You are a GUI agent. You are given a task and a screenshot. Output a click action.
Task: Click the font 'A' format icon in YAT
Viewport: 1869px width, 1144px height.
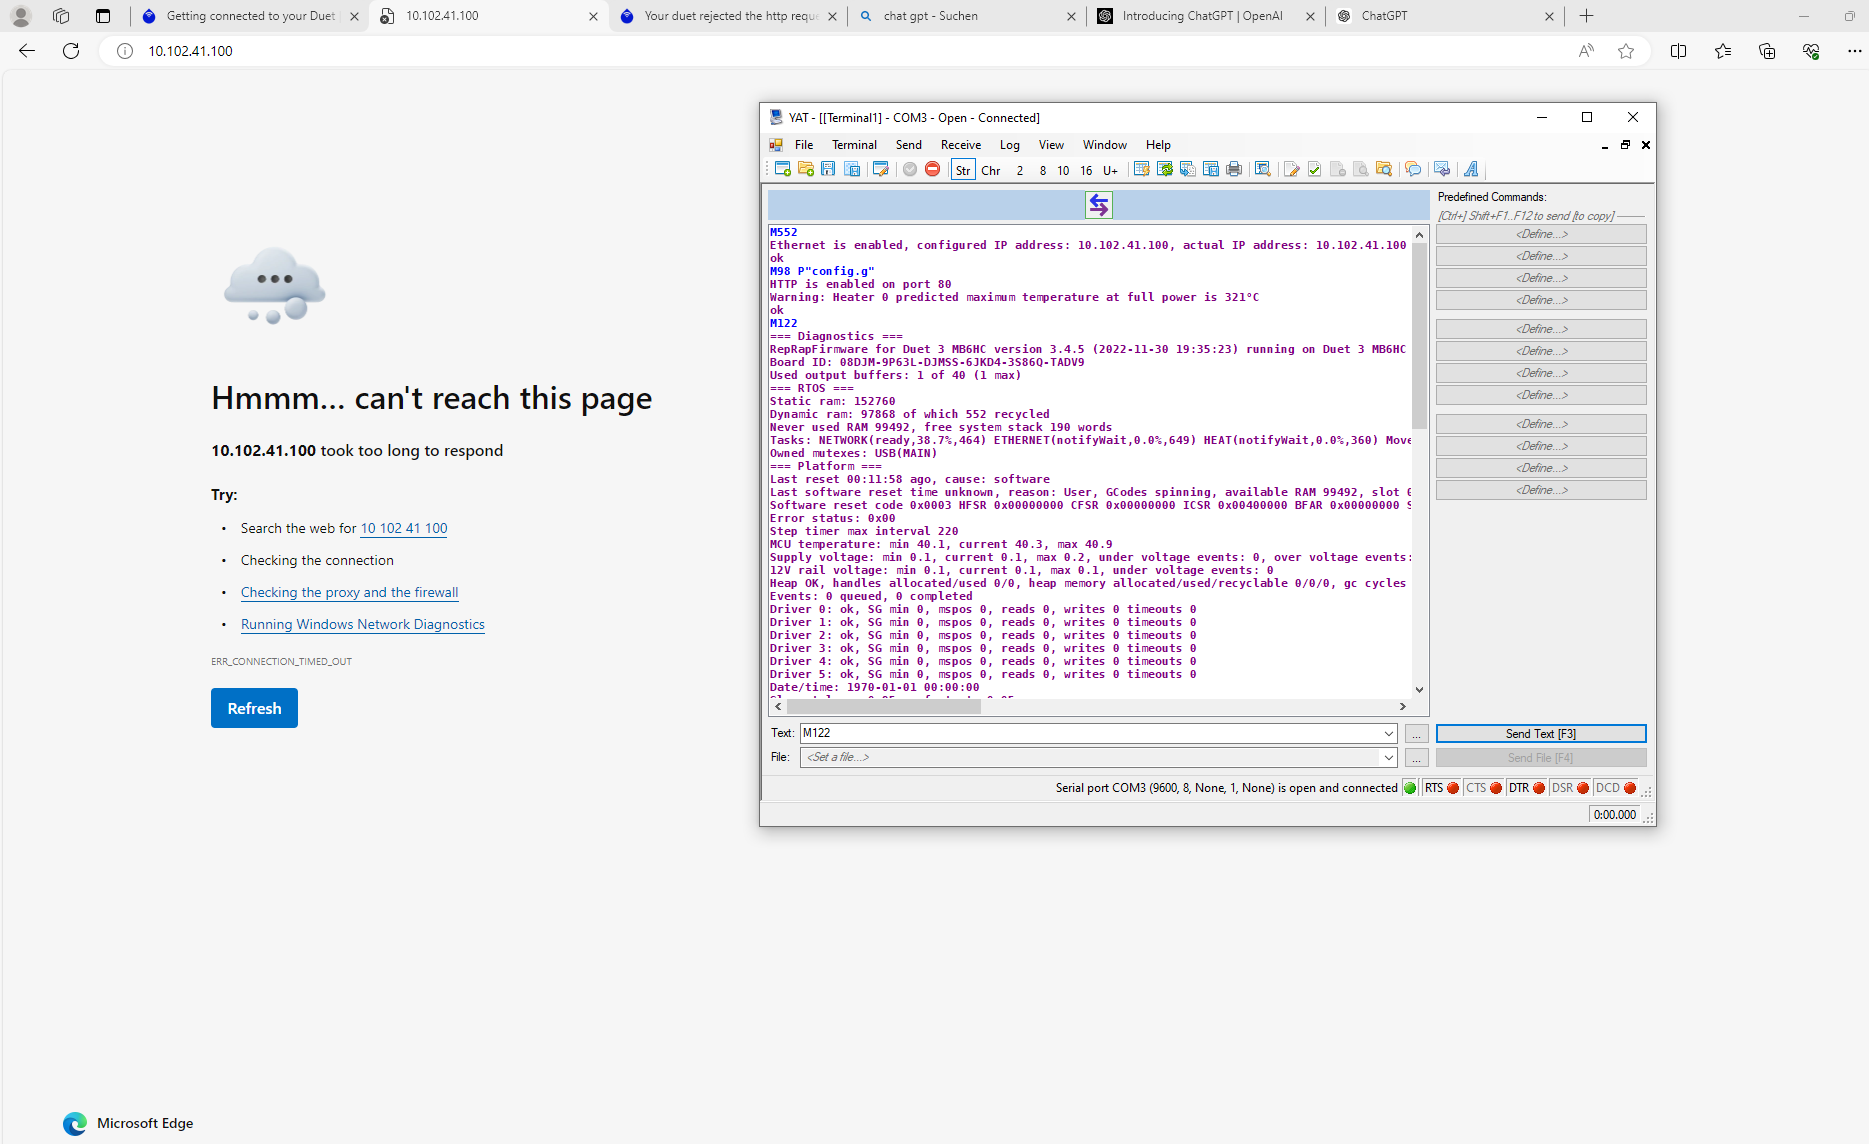point(1471,169)
